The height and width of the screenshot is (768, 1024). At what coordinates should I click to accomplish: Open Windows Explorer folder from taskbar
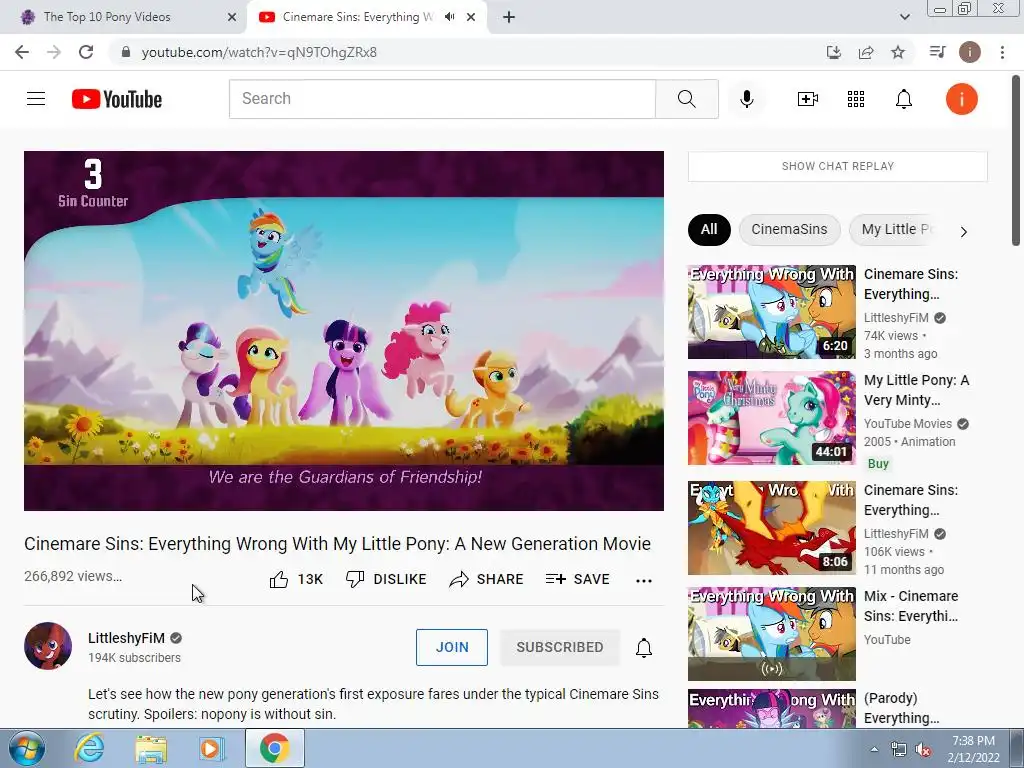tap(151, 748)
